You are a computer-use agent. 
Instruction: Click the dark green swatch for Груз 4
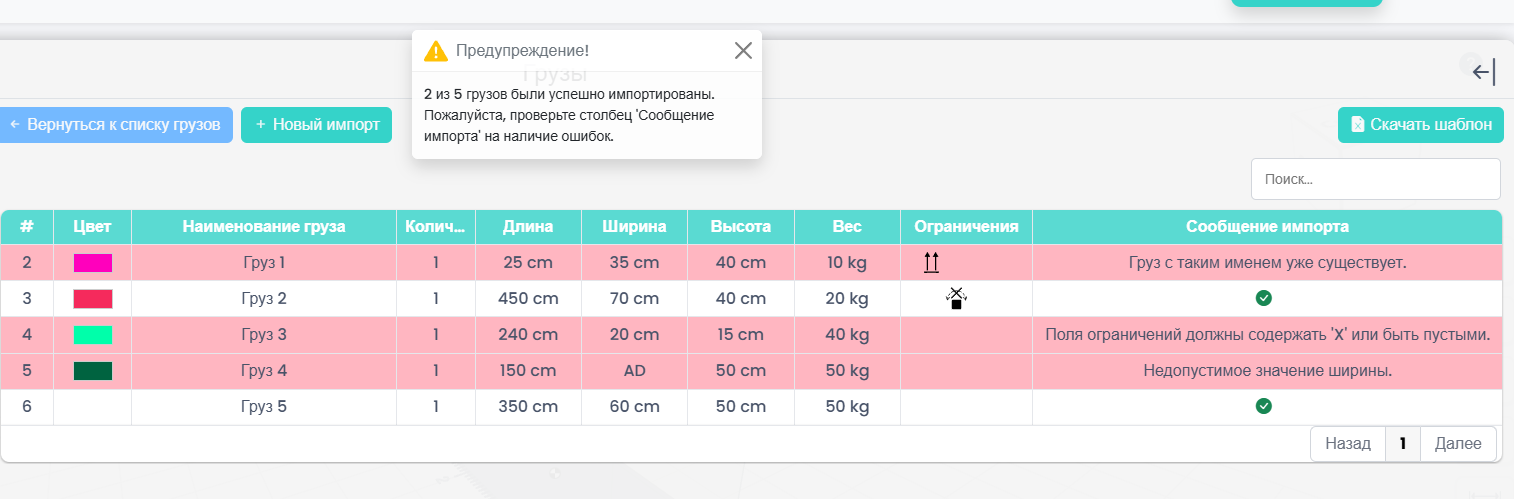92,371
